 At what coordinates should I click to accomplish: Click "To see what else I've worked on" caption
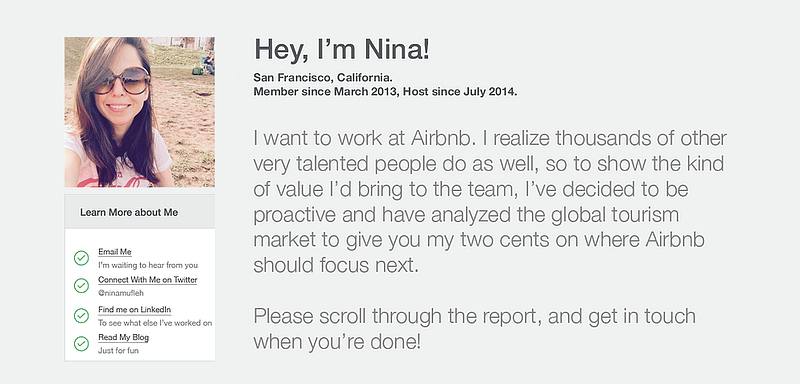[x=155, y=323]
